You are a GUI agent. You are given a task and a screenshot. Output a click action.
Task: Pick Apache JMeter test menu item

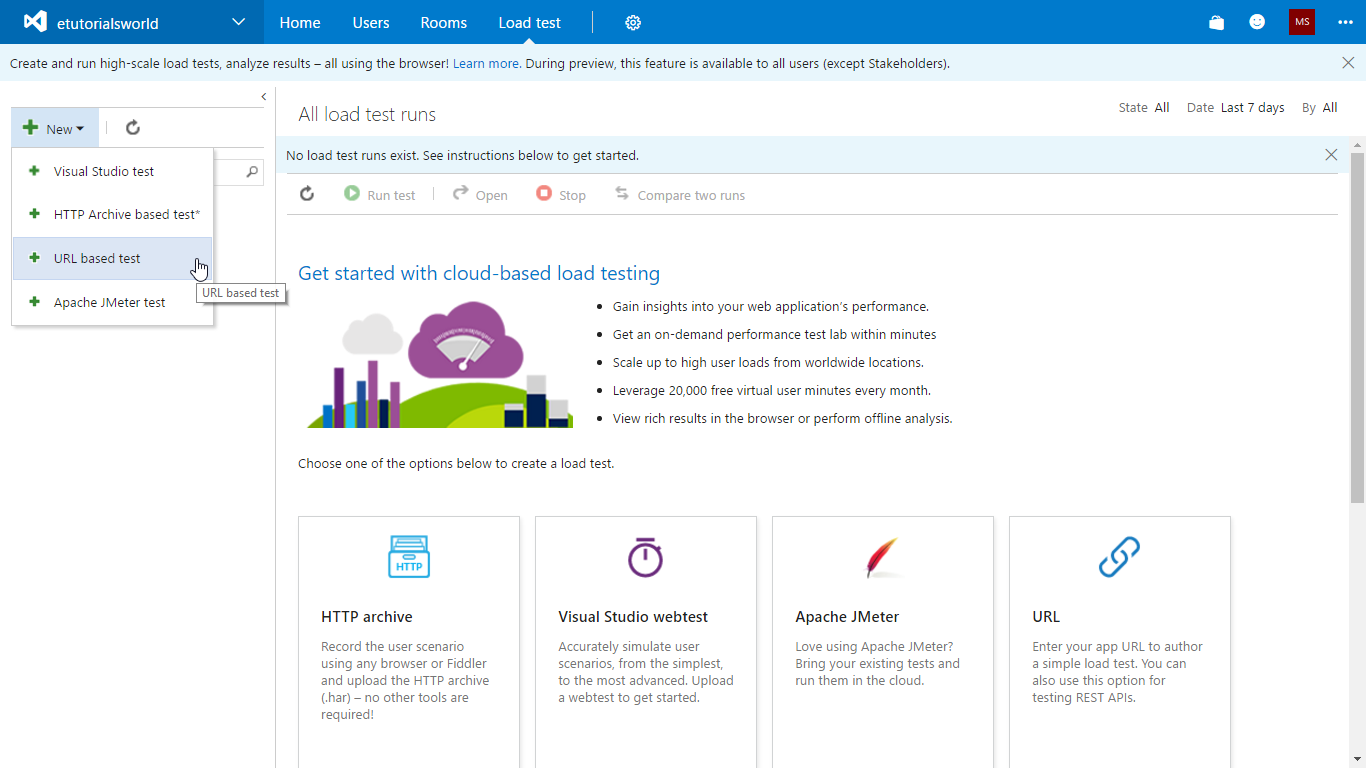coord(112,302)
